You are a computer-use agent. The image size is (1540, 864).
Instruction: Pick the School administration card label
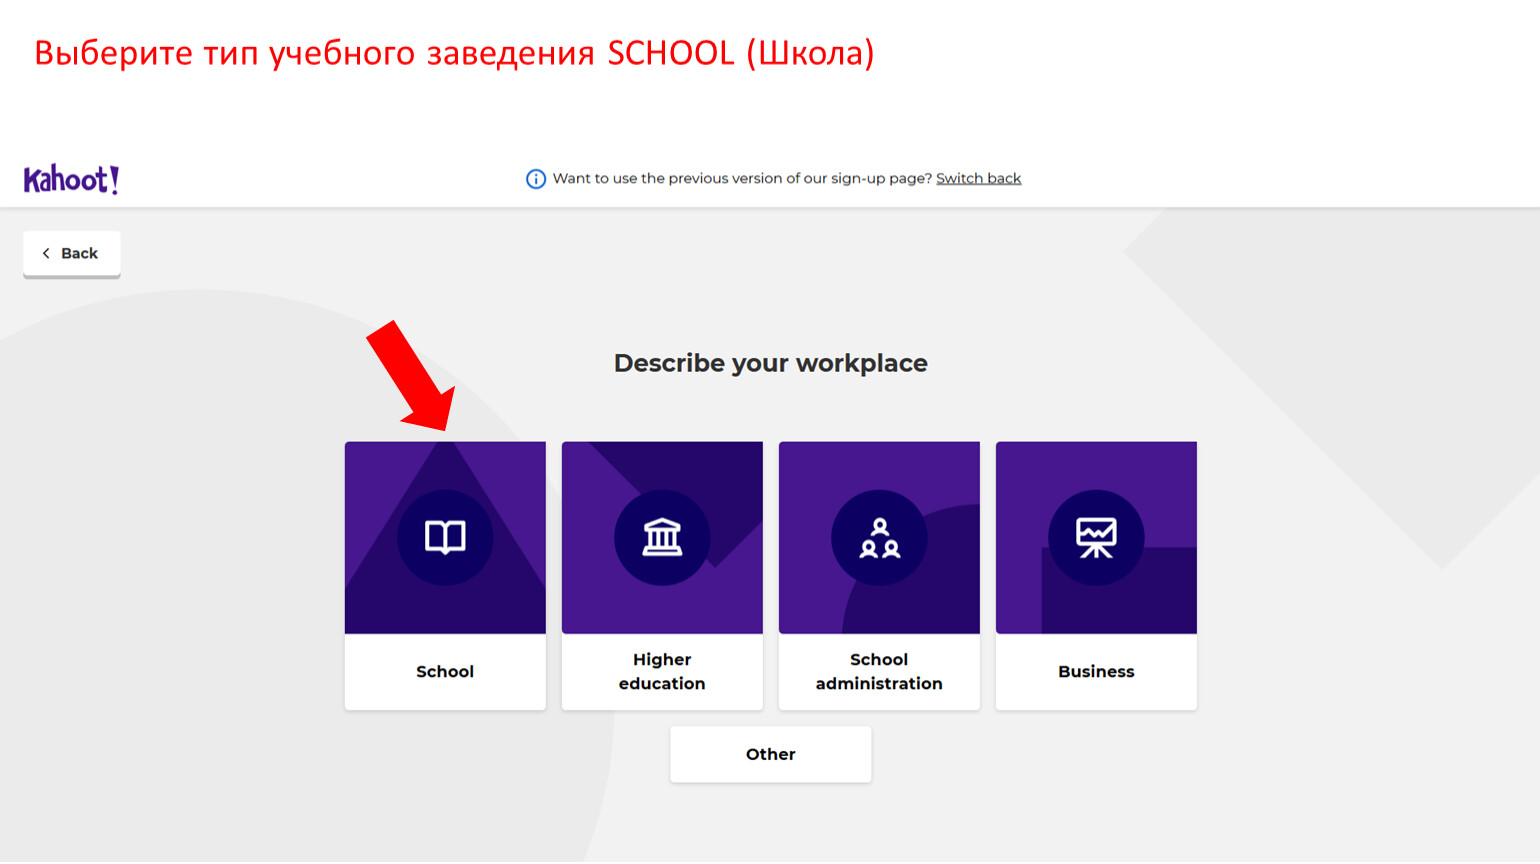tap(879, 672)
